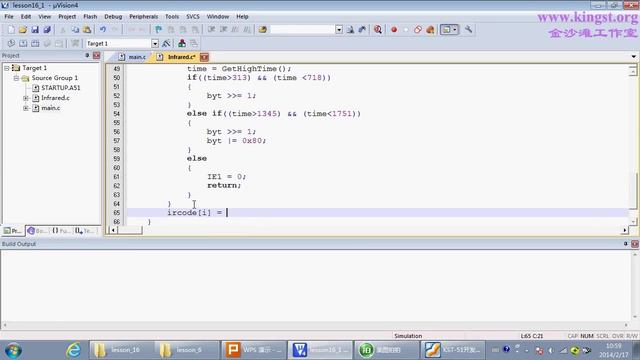The width and height of the screenshot is (640, 360).
Task: Switch to the Infrared.c* editor tab
Action: coord(177,57)
